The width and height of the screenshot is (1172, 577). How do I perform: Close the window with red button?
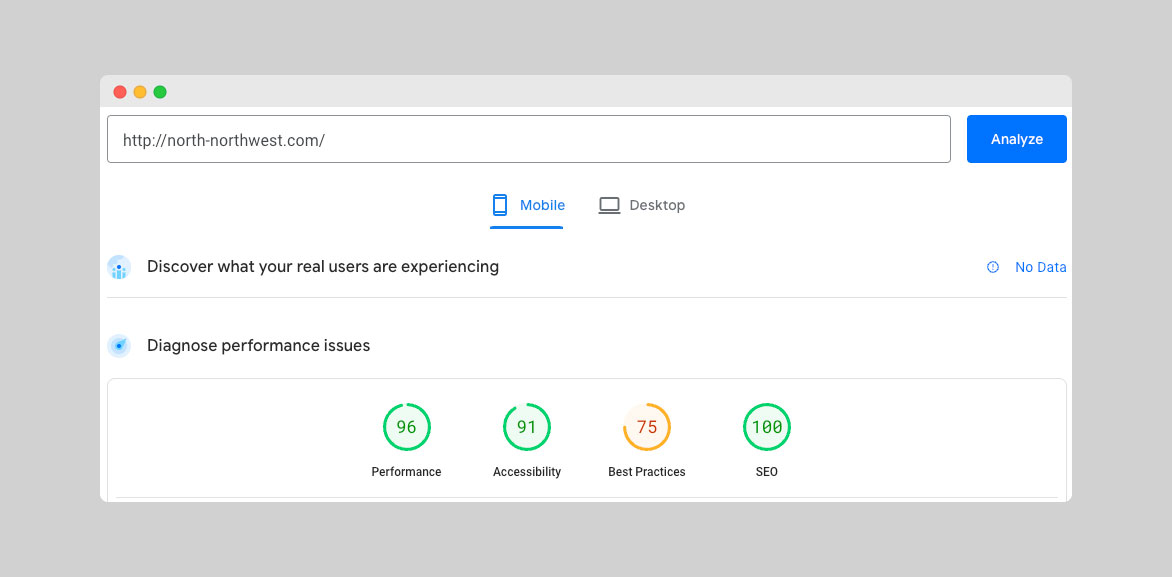coord(120,92)
